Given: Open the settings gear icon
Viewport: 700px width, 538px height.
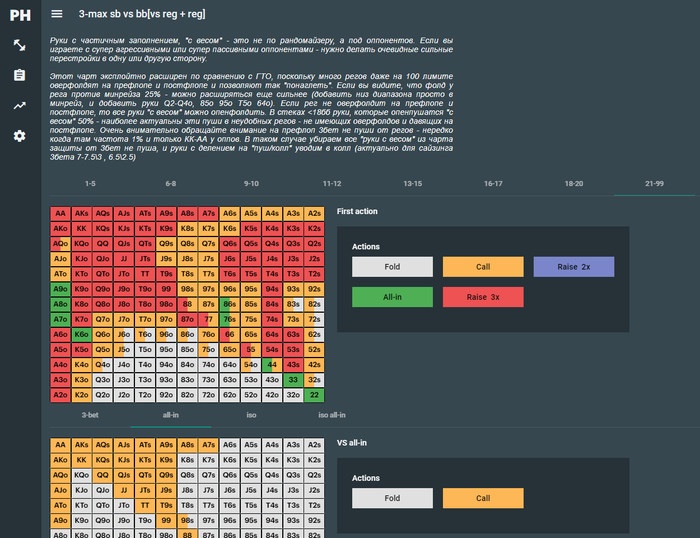Looking at the screenshot, I should [20, 136].
